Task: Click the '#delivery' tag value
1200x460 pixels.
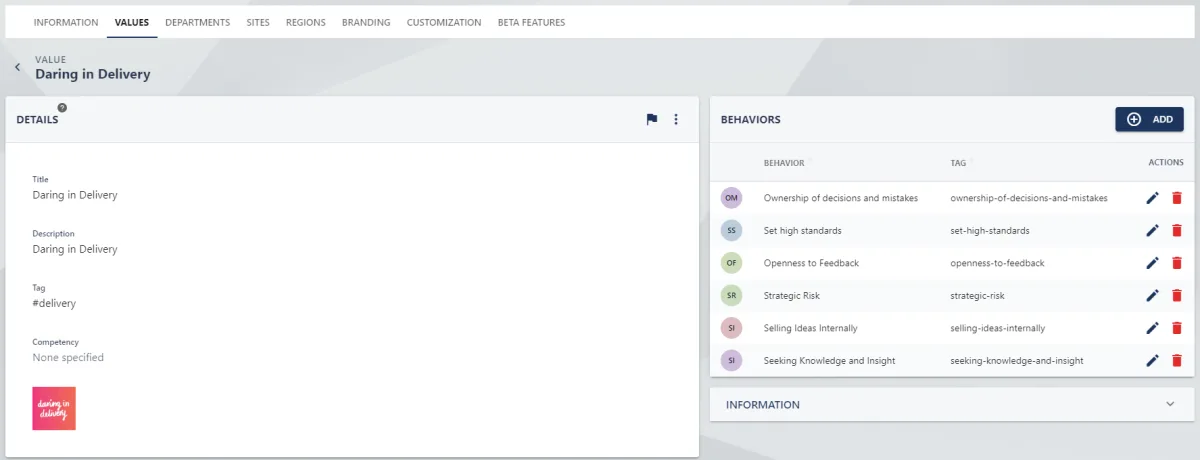Action: click(x=54, y=303)
